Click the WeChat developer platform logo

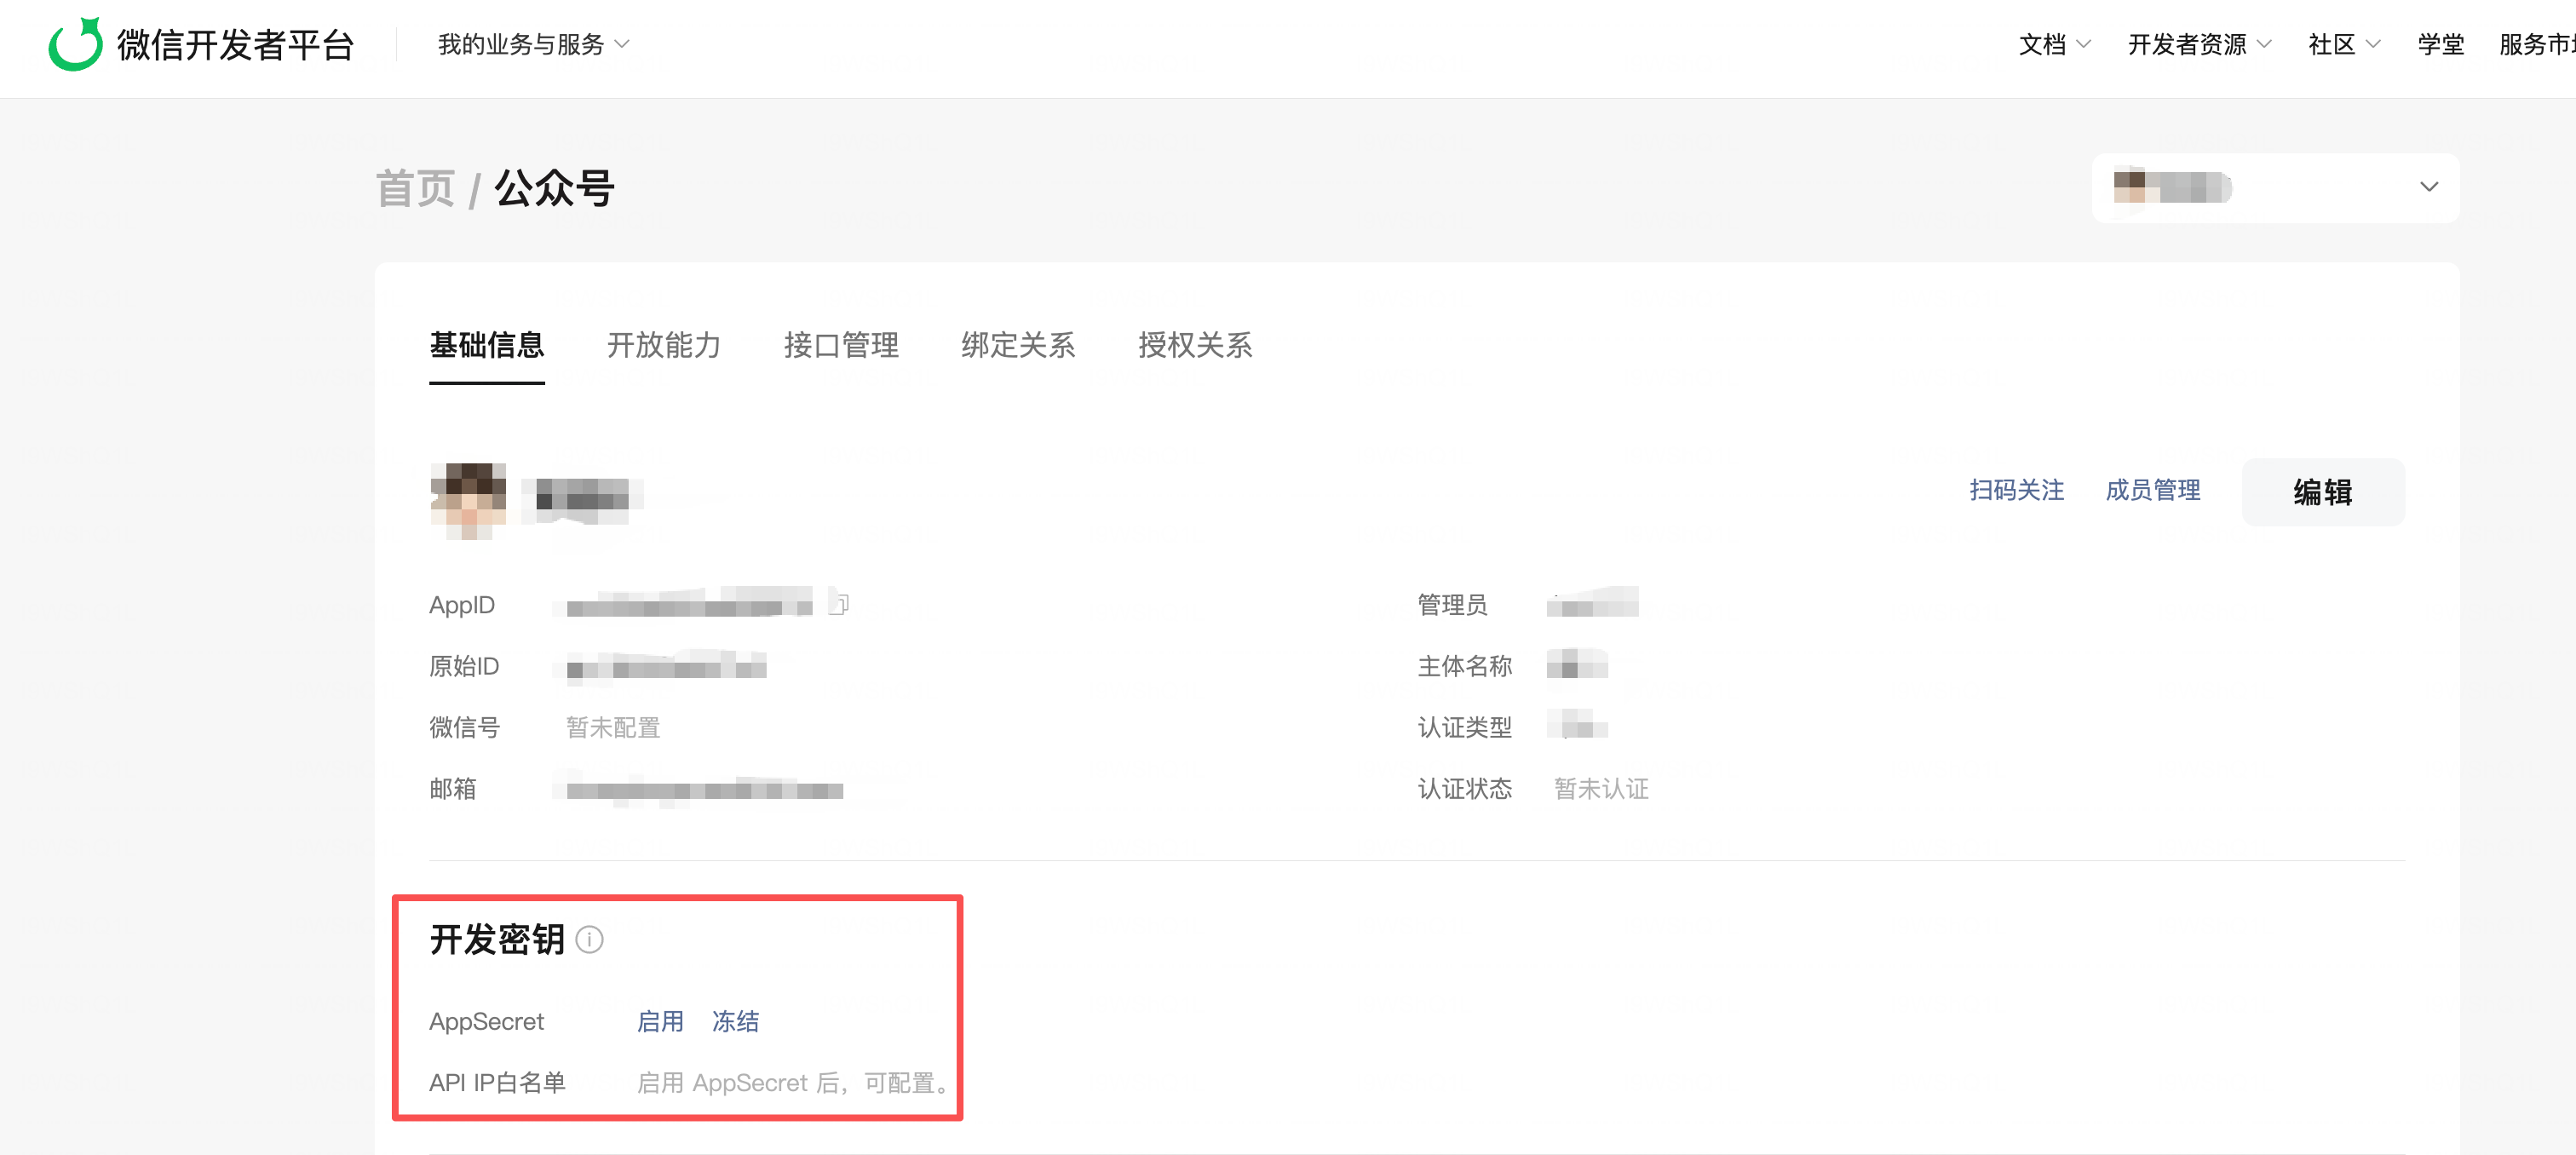click(75, 44)
